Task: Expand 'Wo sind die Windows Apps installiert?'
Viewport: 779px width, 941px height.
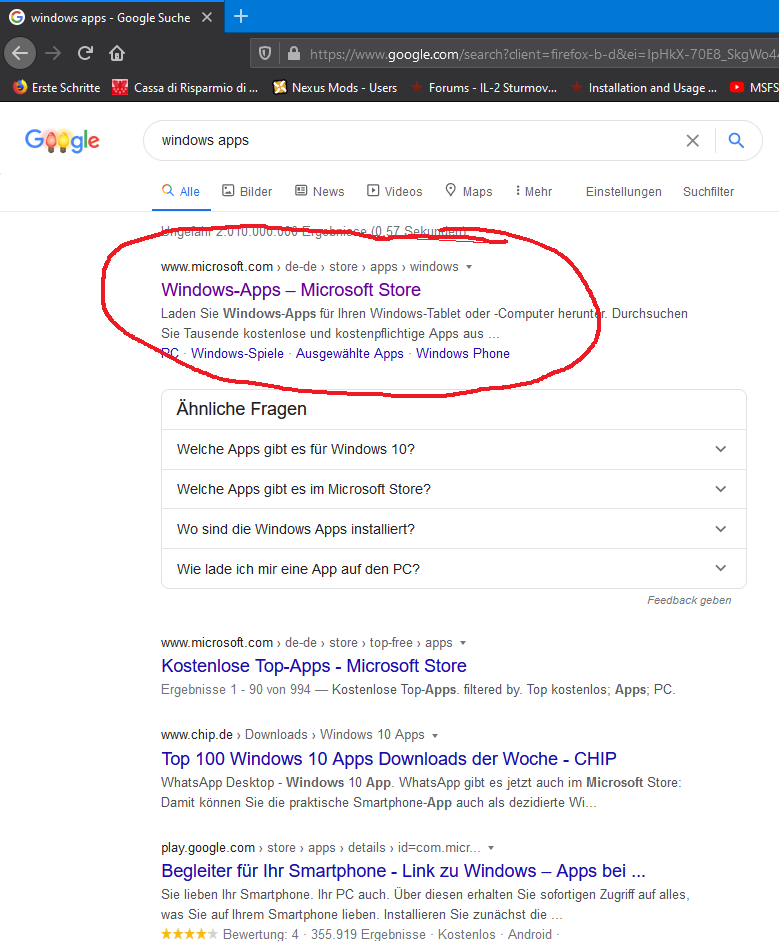Action: tap(454, 529)
